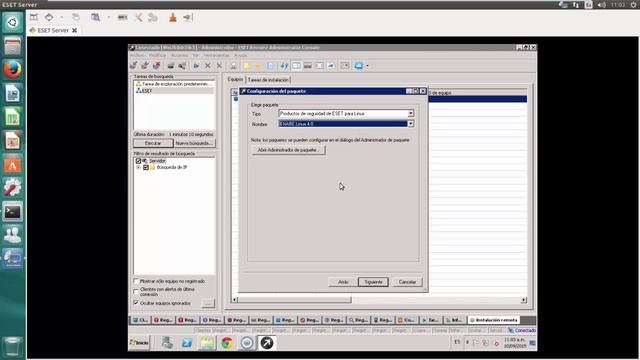The width and height of the screenshot is (640, 360).
Task: Click the orange stamp icon in viewer toolbar
Action: pos(173,17)
